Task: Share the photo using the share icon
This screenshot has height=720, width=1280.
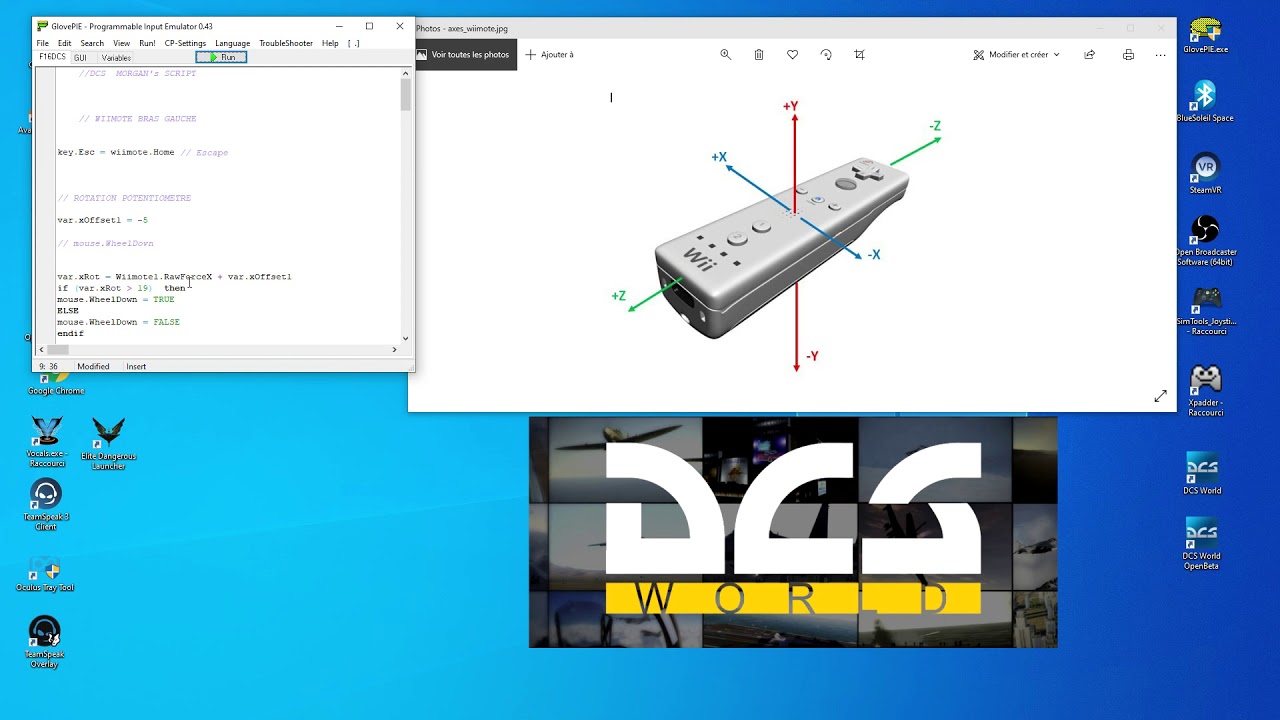Action: (x=1090, y=55)
